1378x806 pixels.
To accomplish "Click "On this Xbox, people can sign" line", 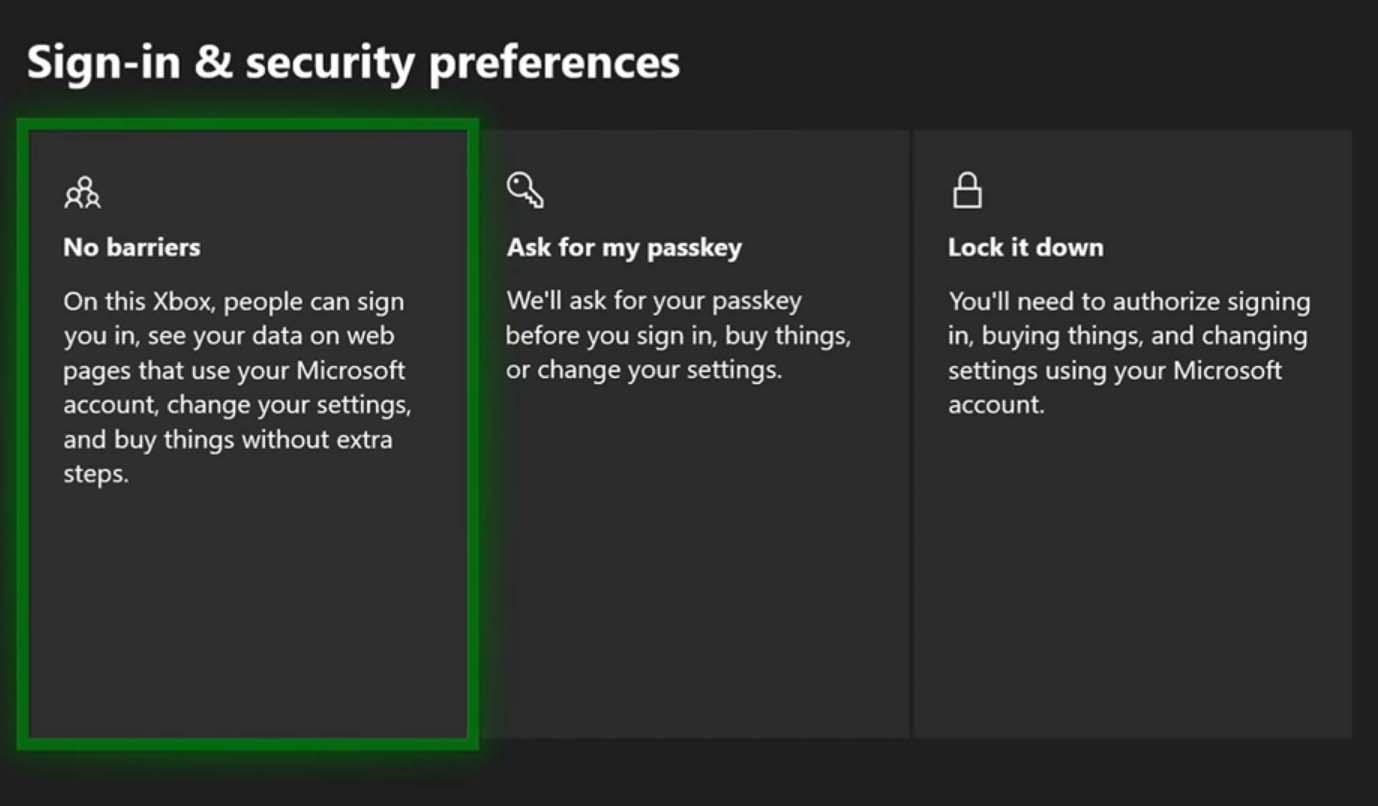I will tap(234, 301).
